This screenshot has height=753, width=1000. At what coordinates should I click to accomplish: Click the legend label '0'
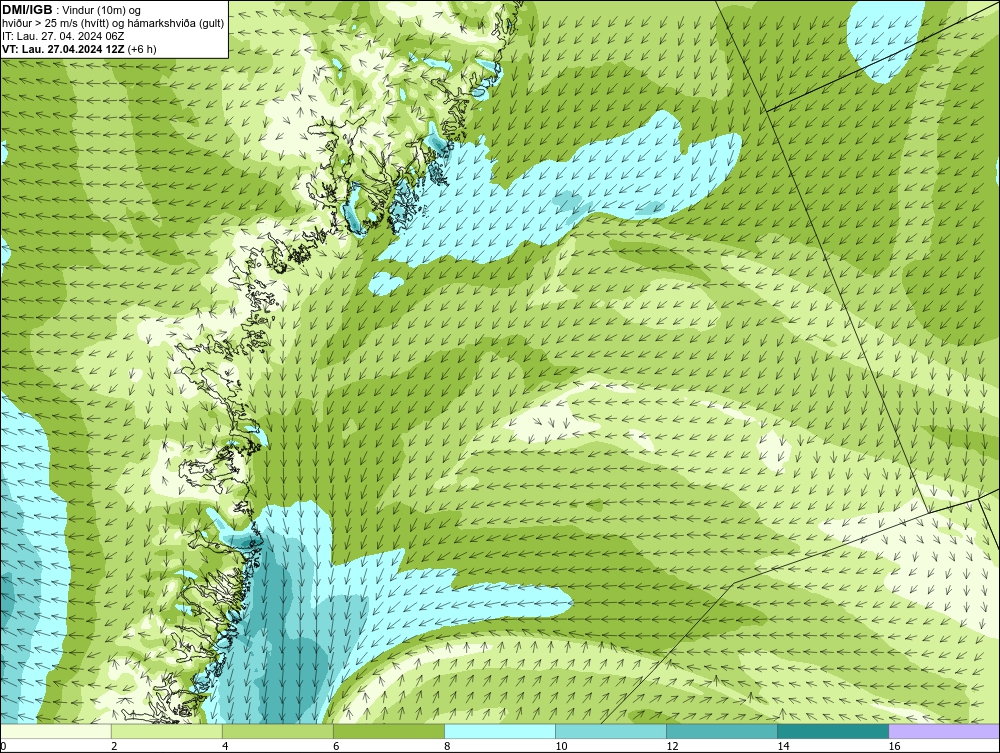coord(4,746)
